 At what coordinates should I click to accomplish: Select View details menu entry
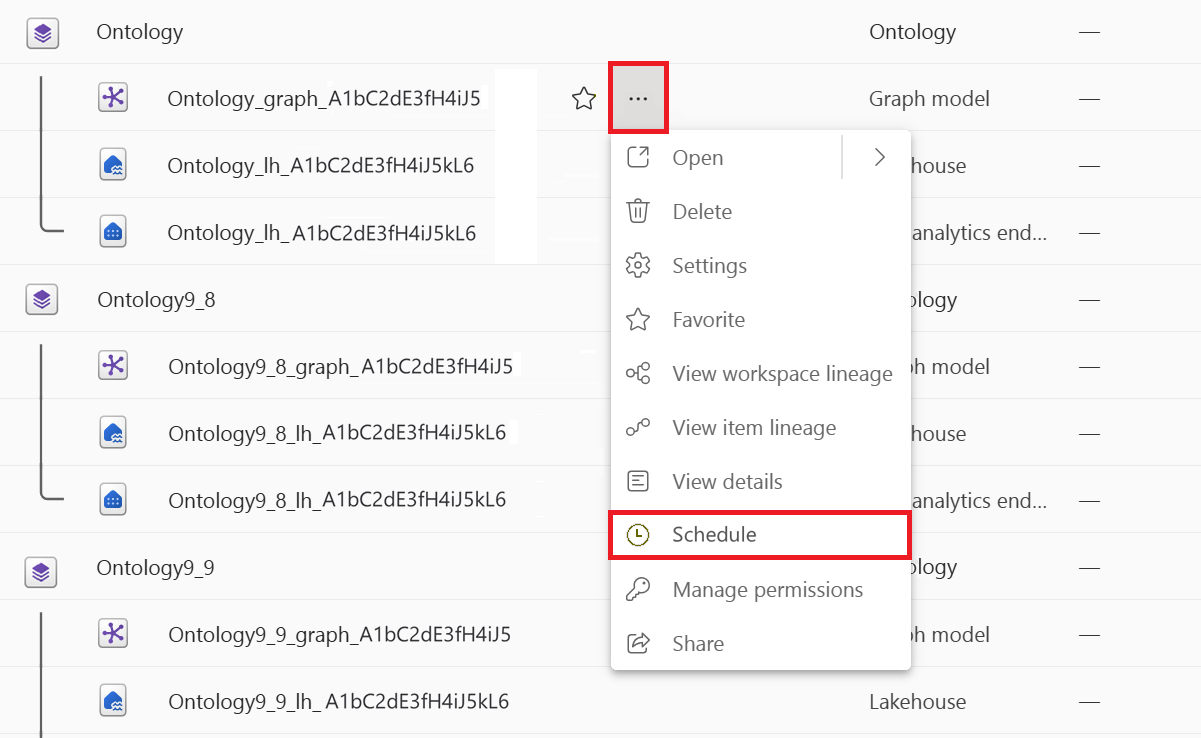point(761,481)
